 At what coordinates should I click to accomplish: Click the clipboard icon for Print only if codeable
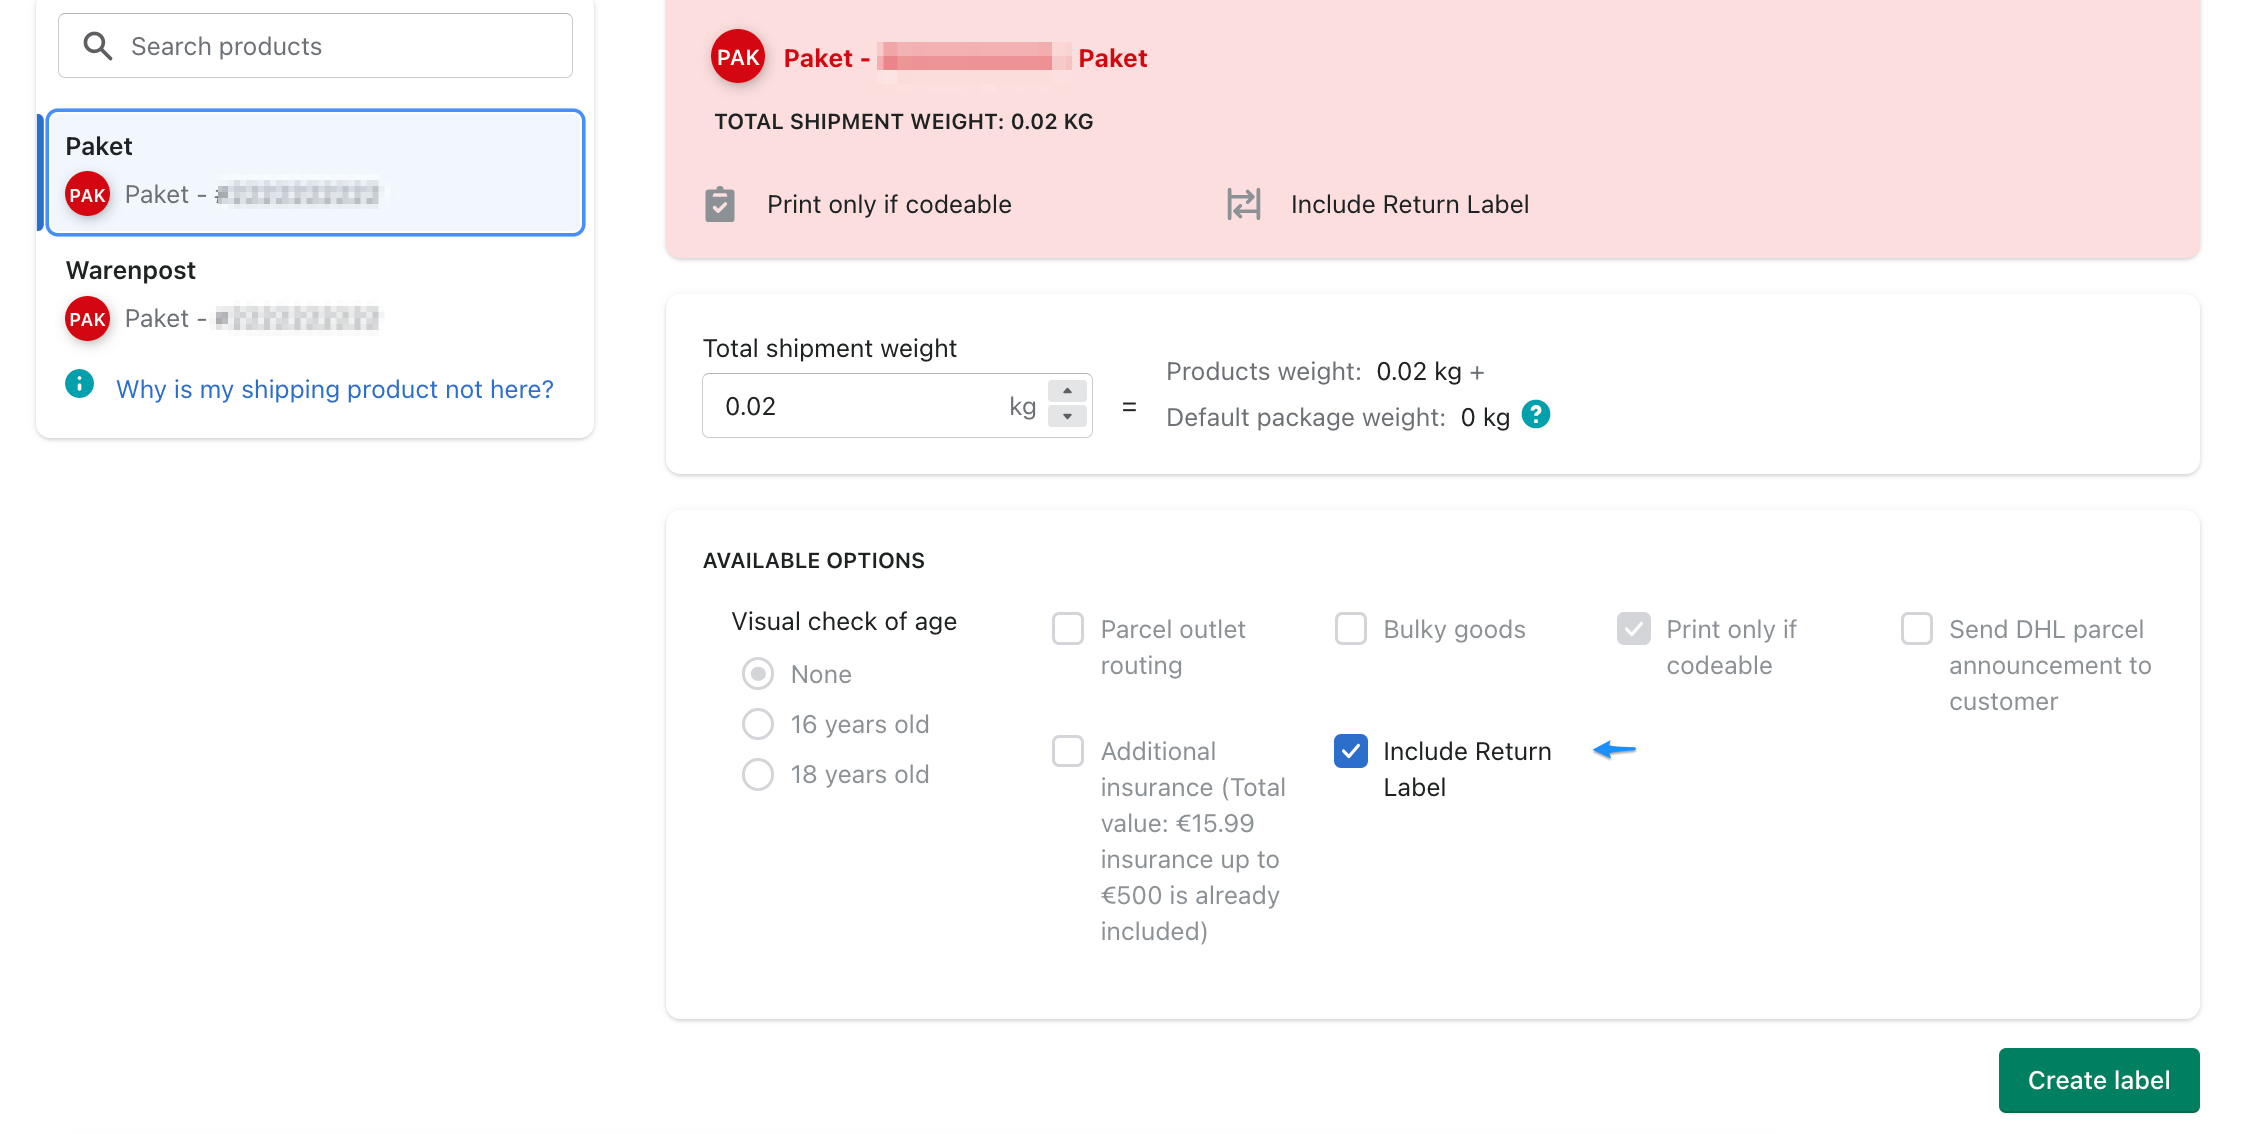pos(720,204)
